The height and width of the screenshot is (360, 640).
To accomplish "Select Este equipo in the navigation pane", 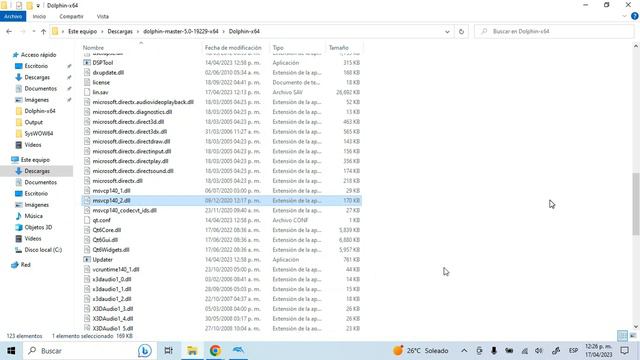I will 35,160.
